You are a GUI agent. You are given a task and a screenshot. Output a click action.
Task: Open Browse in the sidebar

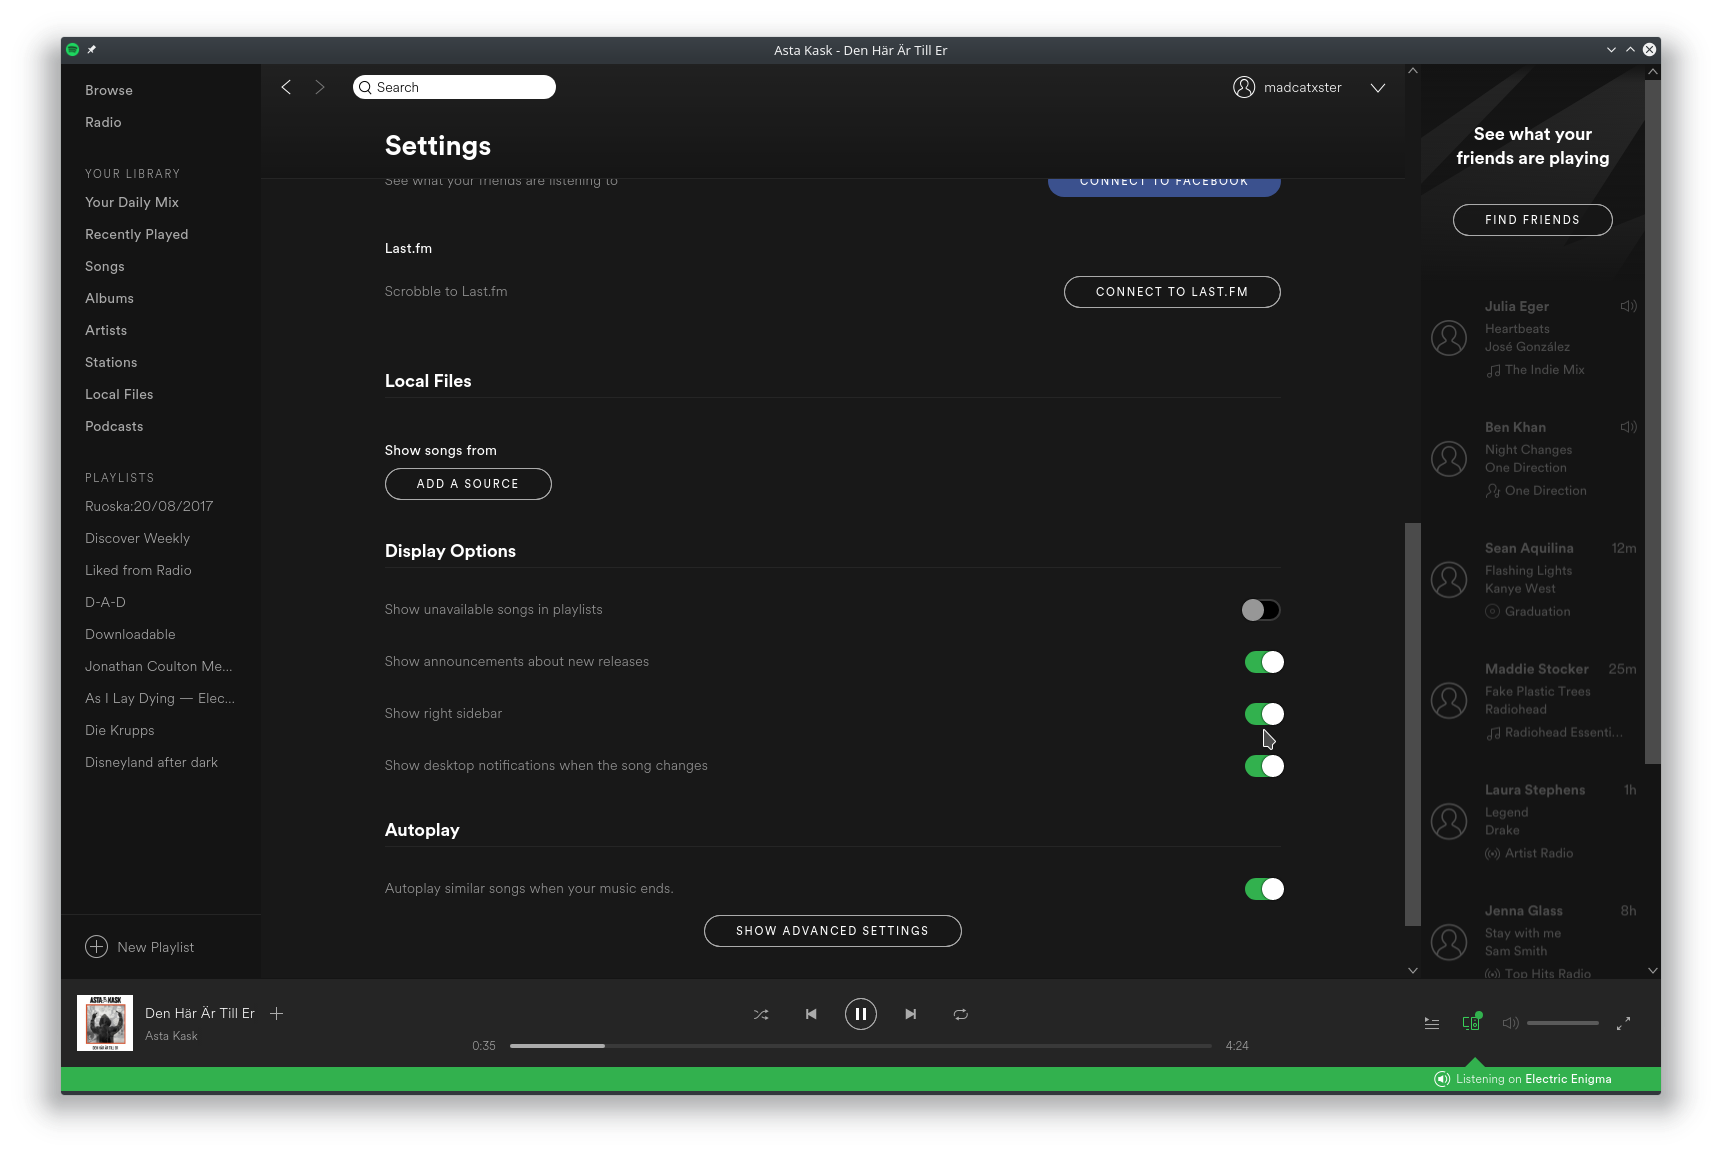109,90
